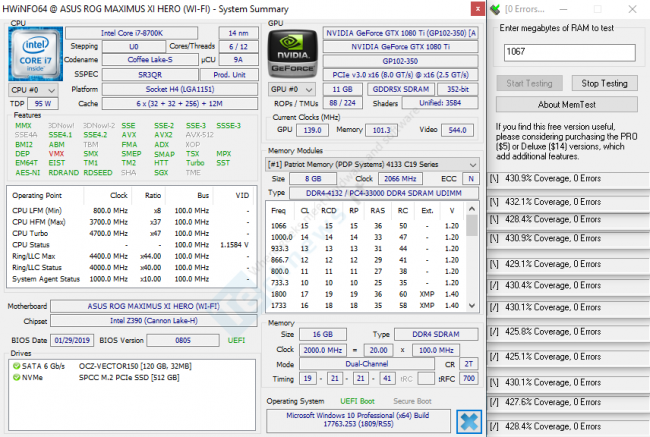Click the NVIDIA GeForce logo
Screen dimensions: 650x437
[293, 54]
